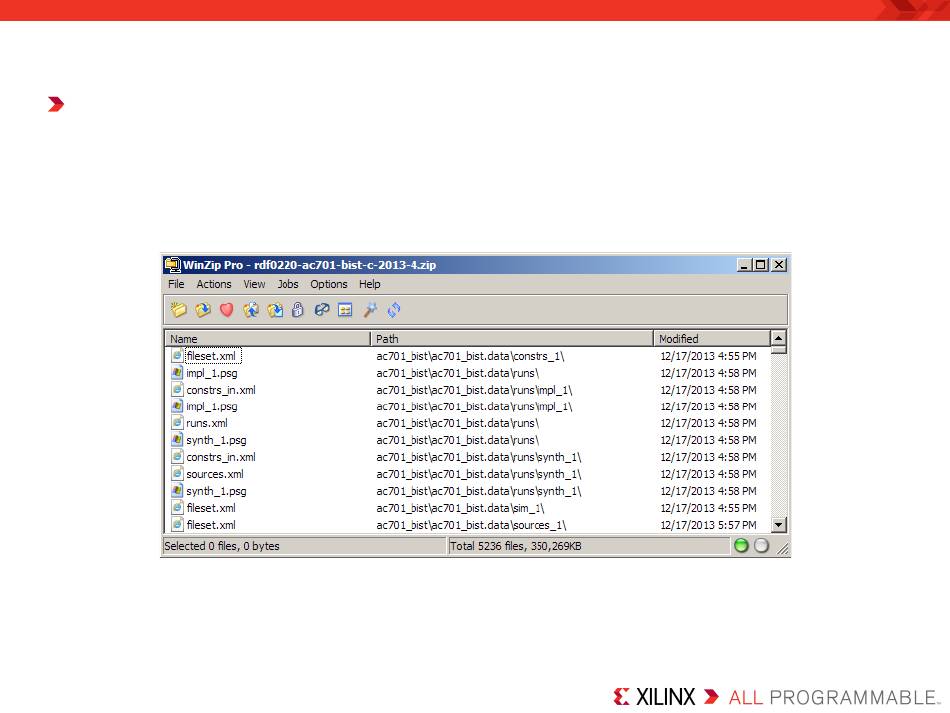Select runs.xml file name
950x713 pixels.
pyautogui.click(x=207, y=423)
